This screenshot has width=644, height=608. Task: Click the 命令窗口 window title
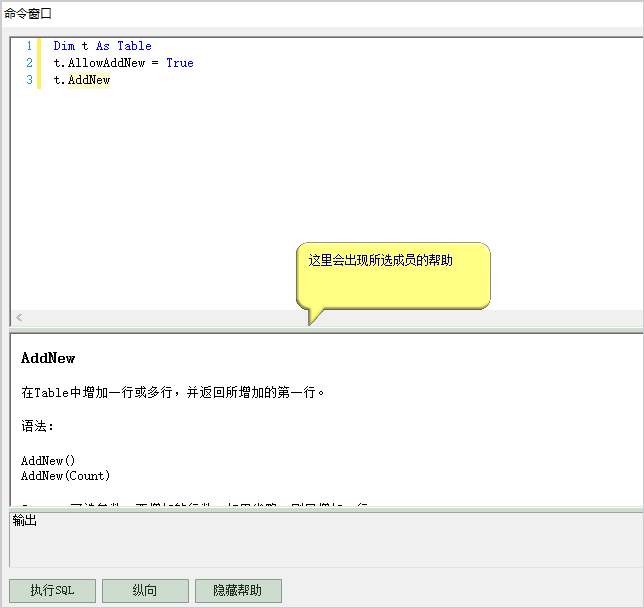tap(28, 14)
